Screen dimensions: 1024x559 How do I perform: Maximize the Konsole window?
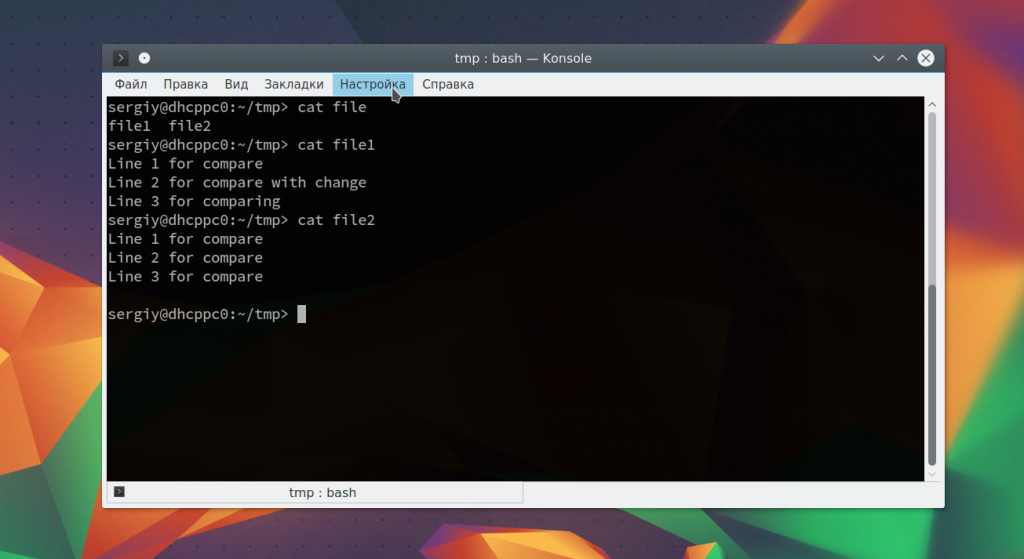coord(902,58)
